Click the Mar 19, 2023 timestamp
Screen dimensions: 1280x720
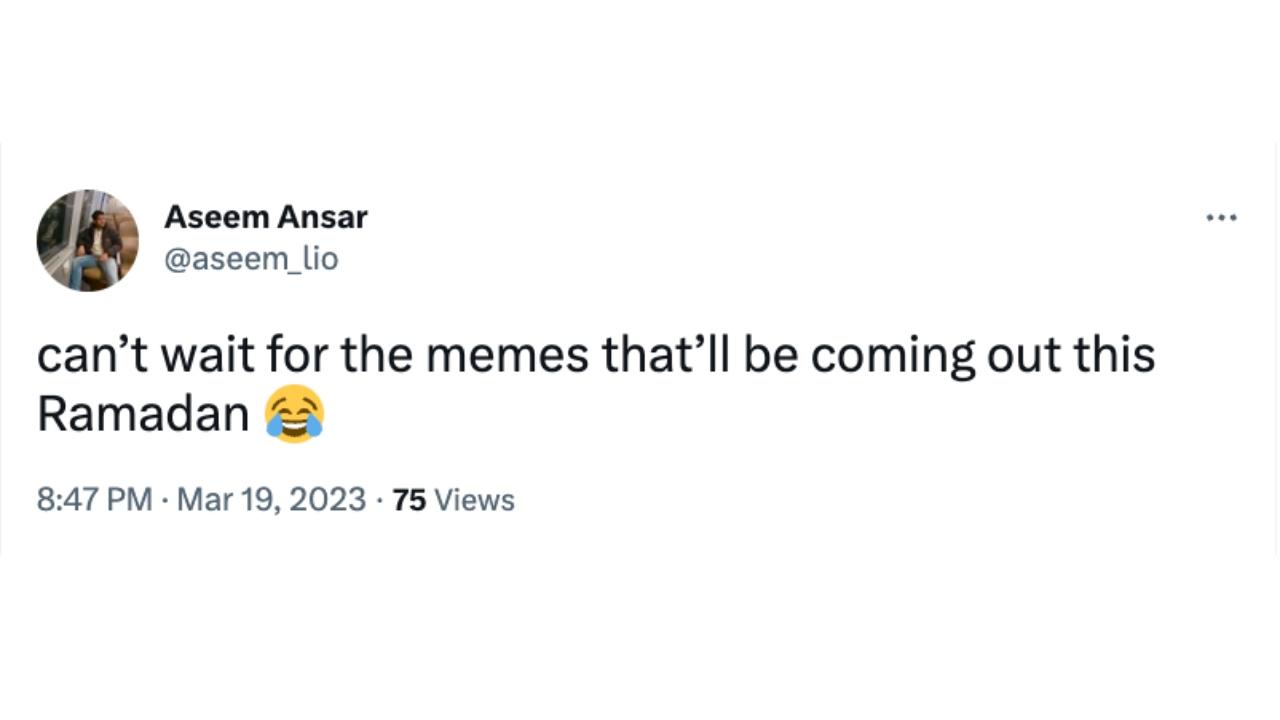tap(271, 499)
